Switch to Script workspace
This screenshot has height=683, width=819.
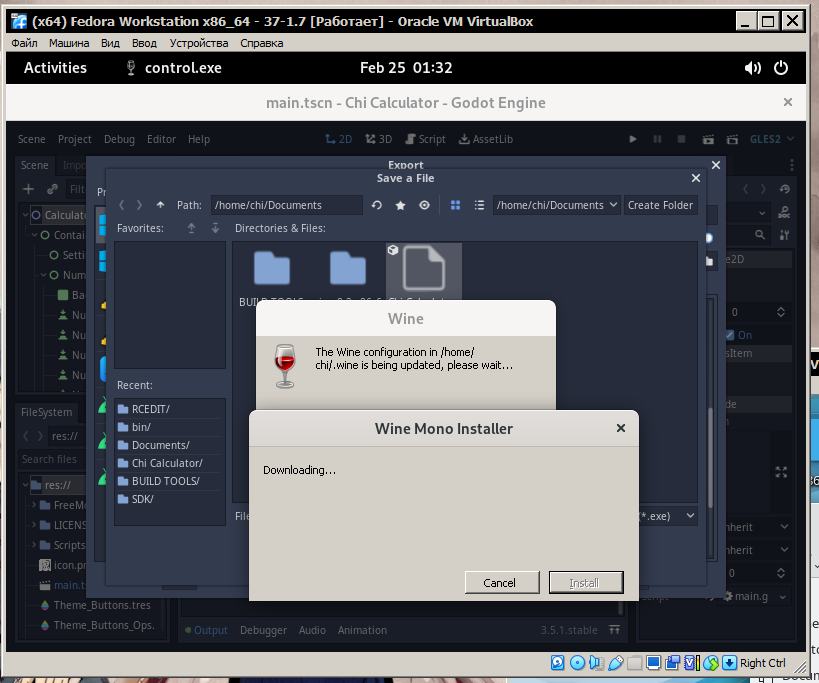(425, 139)
